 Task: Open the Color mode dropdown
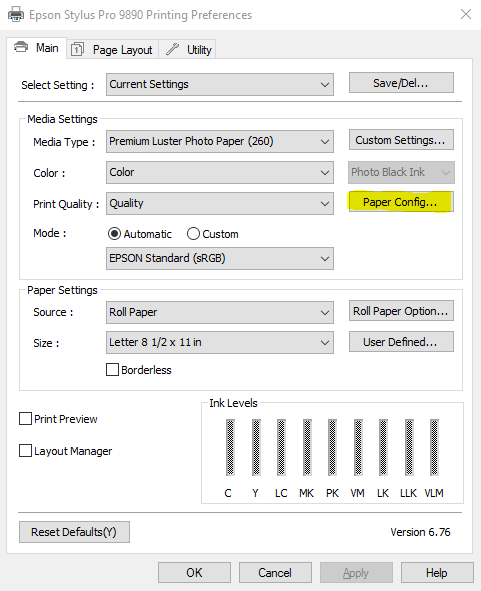click(220, 173)
